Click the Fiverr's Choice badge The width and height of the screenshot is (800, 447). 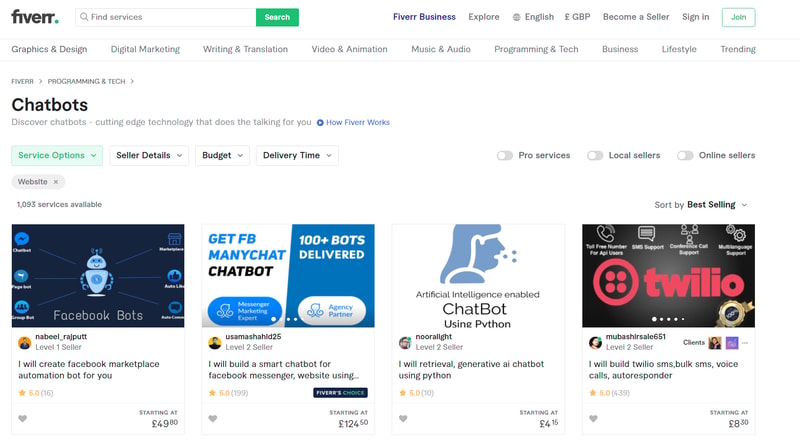click(x=340, y=392)
